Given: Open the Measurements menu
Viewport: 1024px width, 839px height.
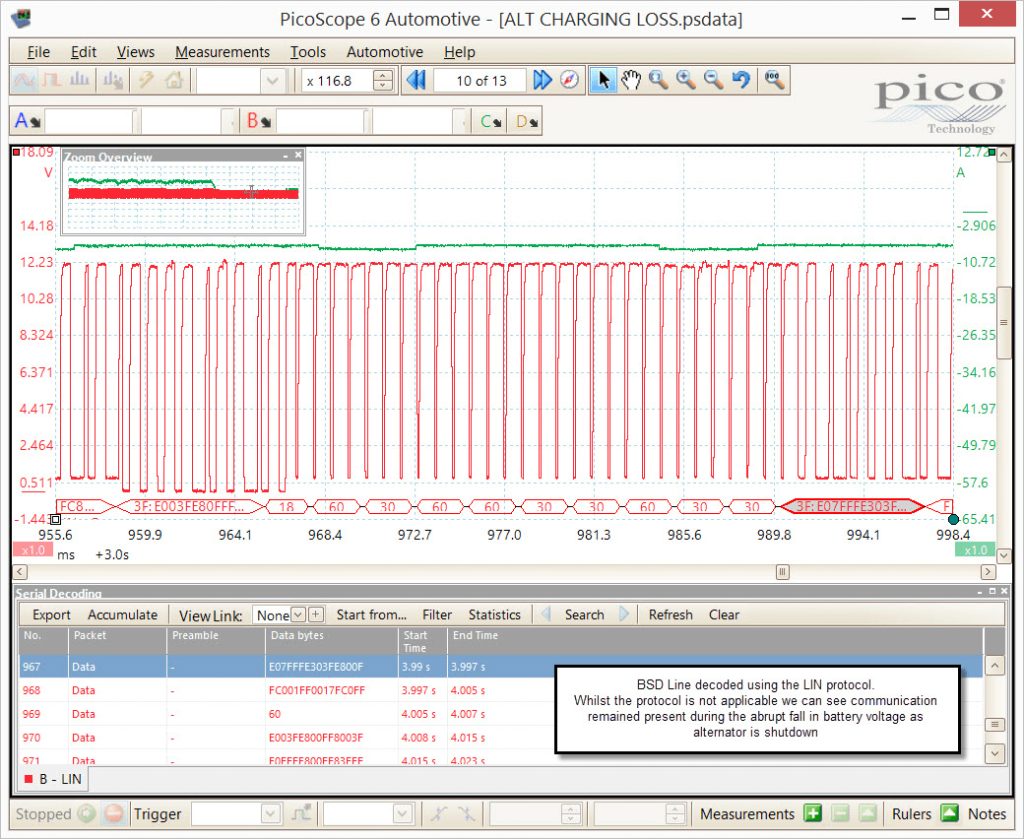Looking at the screenshot, I should pos(222,52).
